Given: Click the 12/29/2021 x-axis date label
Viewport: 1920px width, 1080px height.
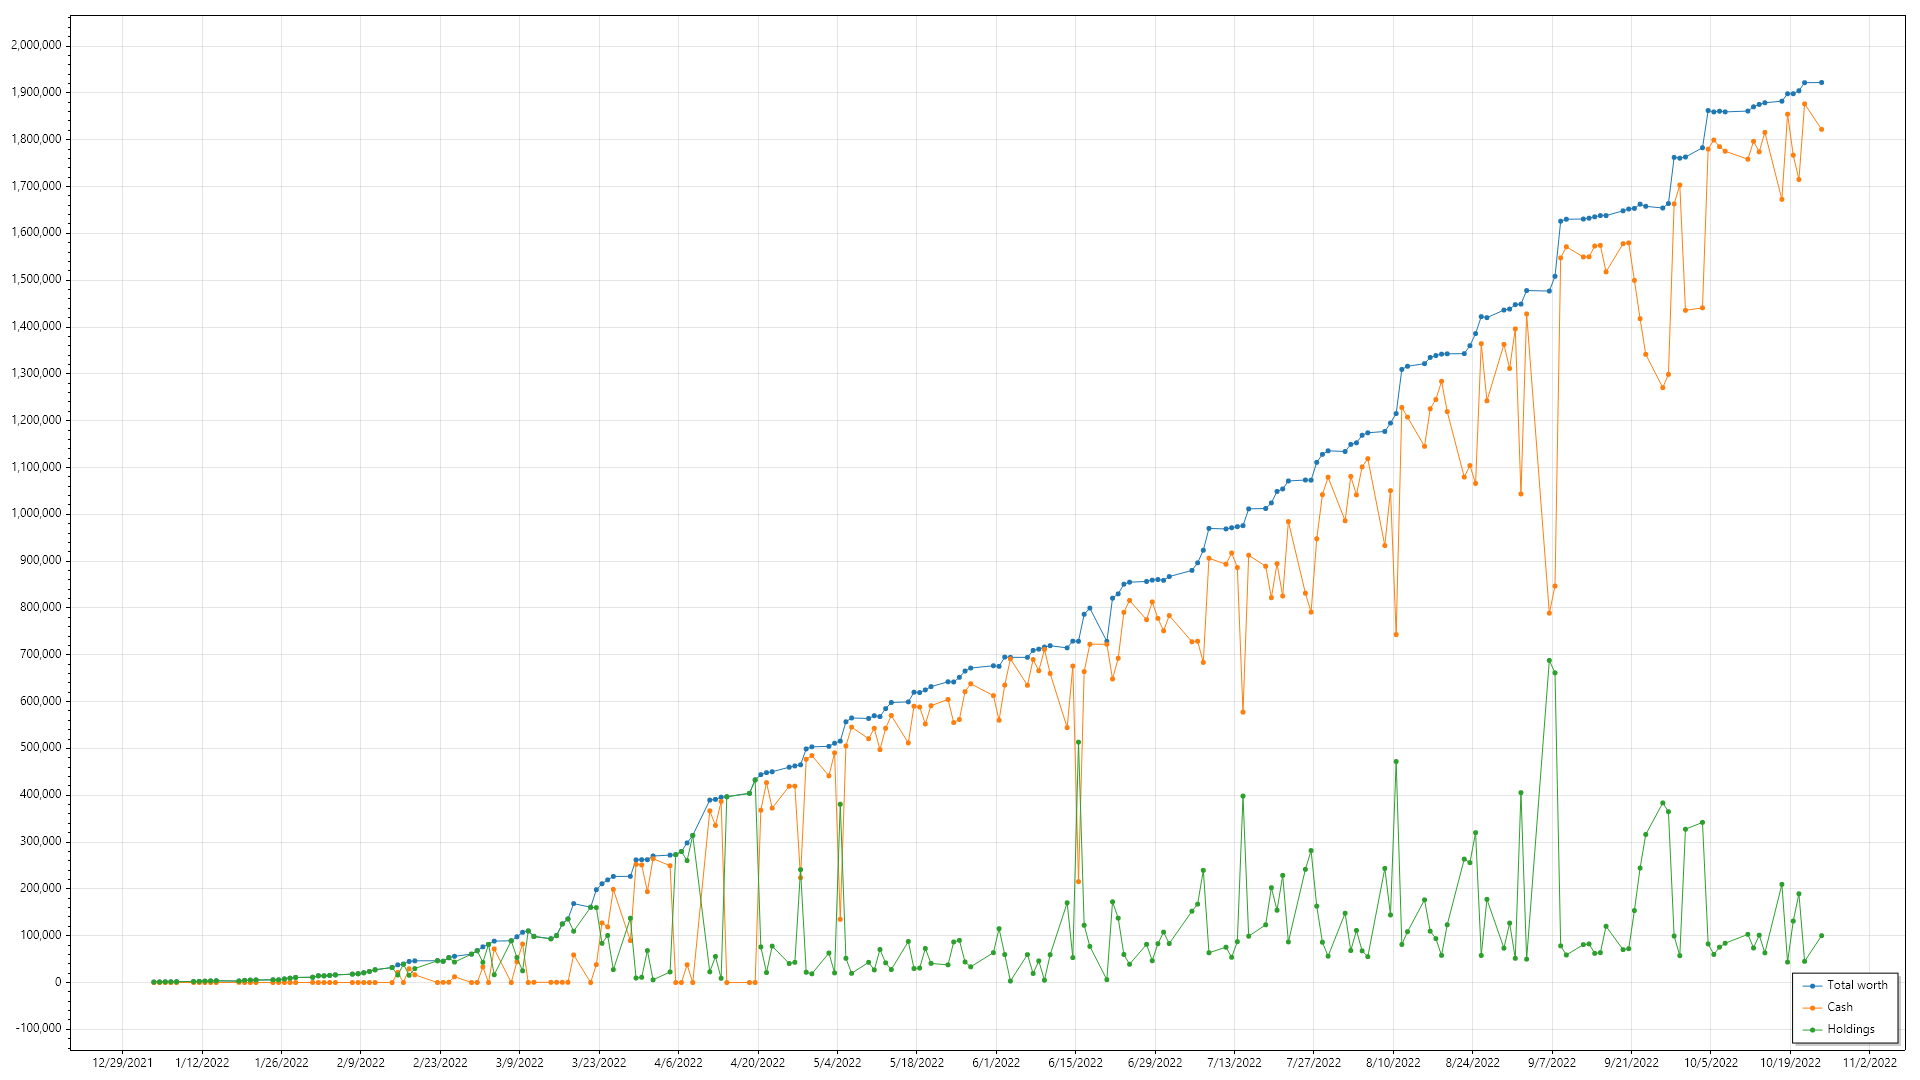Looking at the screenshot, I should click(122, 1063).
